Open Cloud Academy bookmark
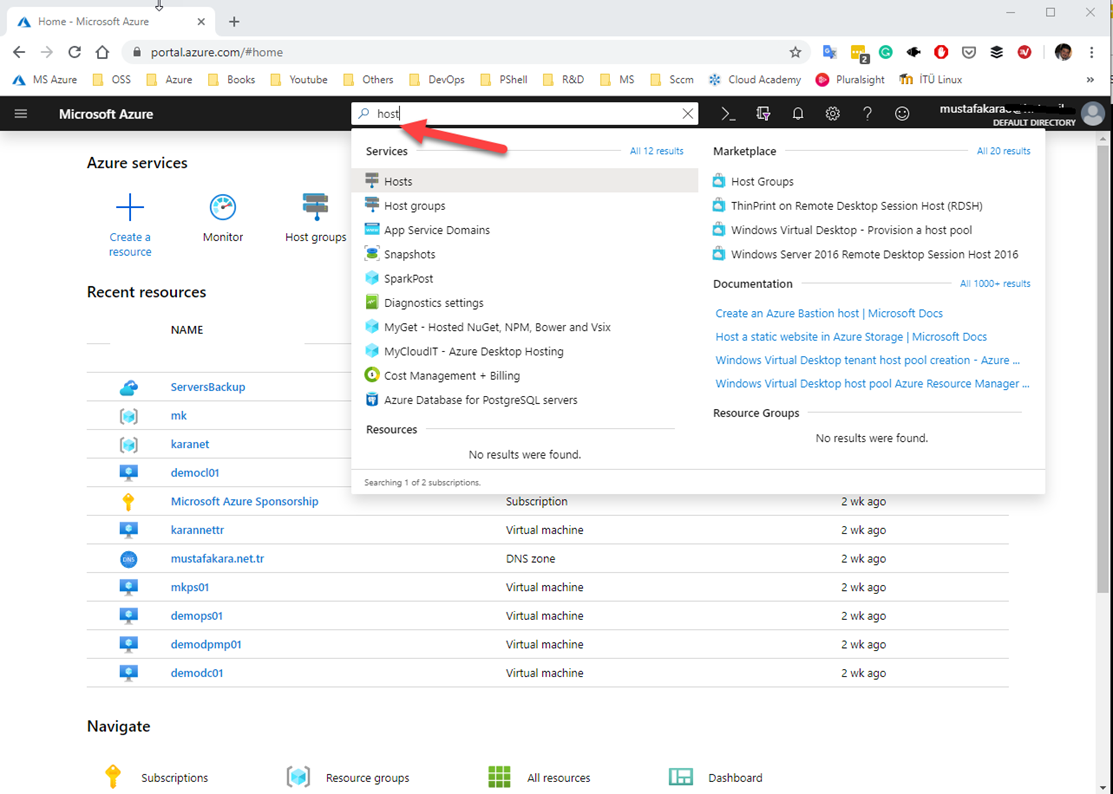Screen dimensions: 1113x794 (755, 79)
